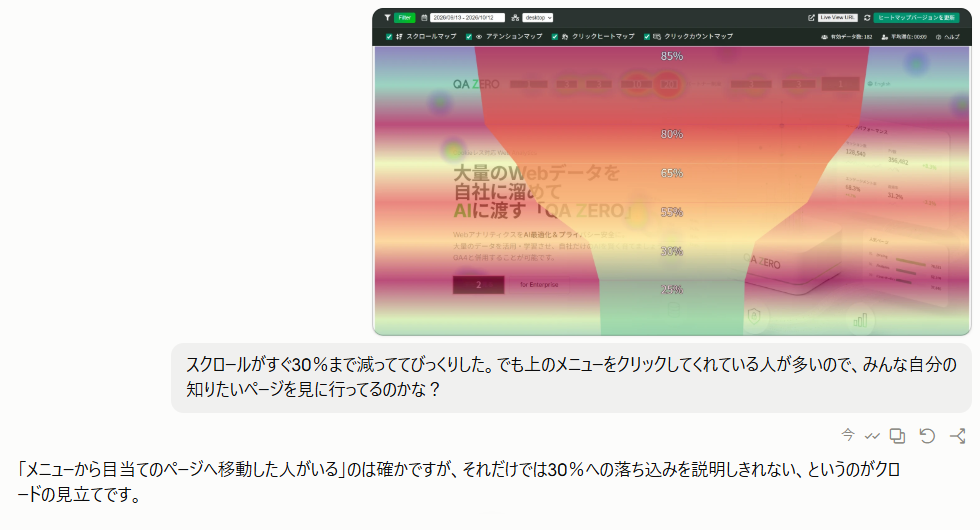Screen dimensions: 980x530
Task: Click the click heatmap icon next to クリックヒートマップ
Action: pyautogui.click(x=565, y=37)
